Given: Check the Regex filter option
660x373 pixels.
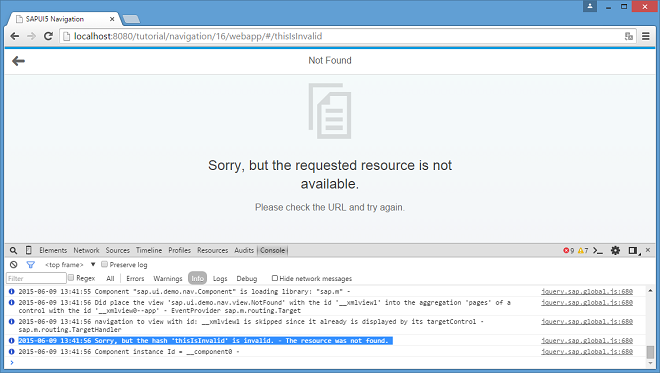Looking at the screenshot, I should click(x=71, y=278).
